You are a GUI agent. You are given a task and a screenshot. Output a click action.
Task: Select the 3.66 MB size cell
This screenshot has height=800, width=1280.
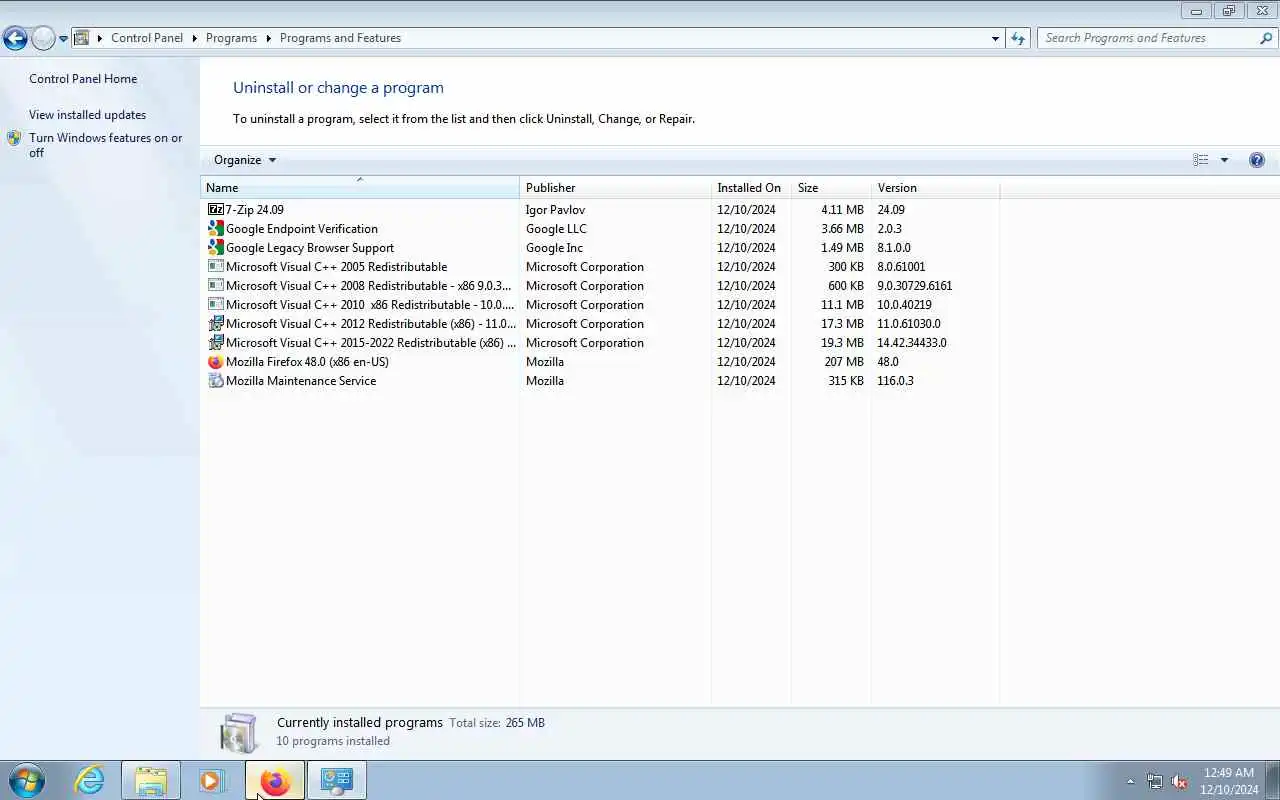click(x=842, y=229)
